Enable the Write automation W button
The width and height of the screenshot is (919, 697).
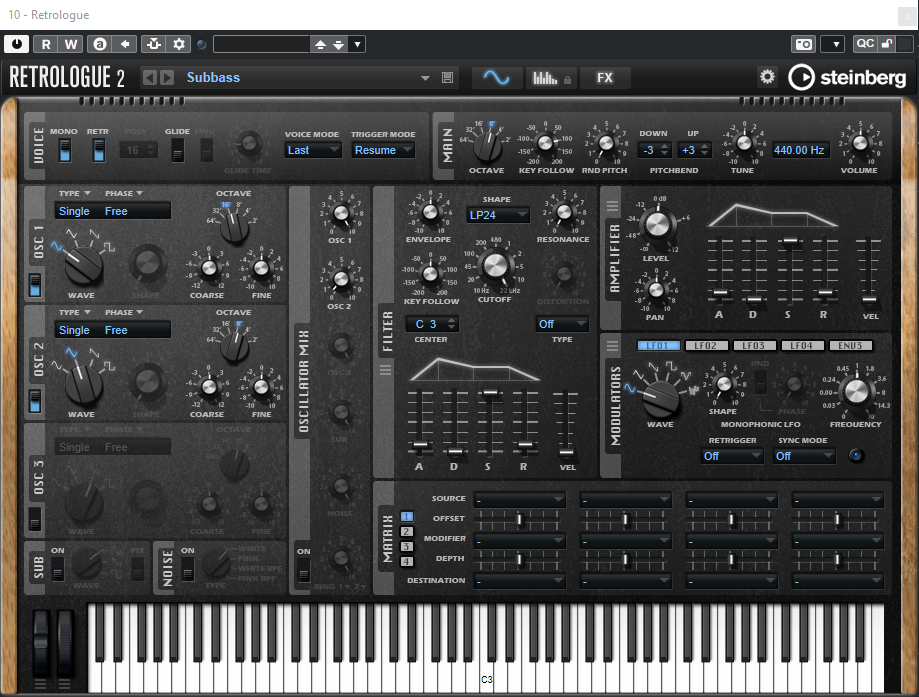pos(71,44)
